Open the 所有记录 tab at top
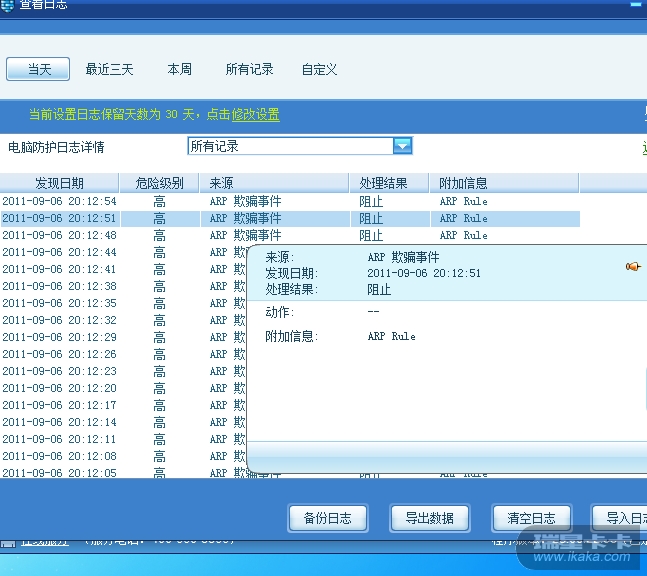The width and height of the screenshot is (647, 576). pyautogui.click(x=249, y=69)
